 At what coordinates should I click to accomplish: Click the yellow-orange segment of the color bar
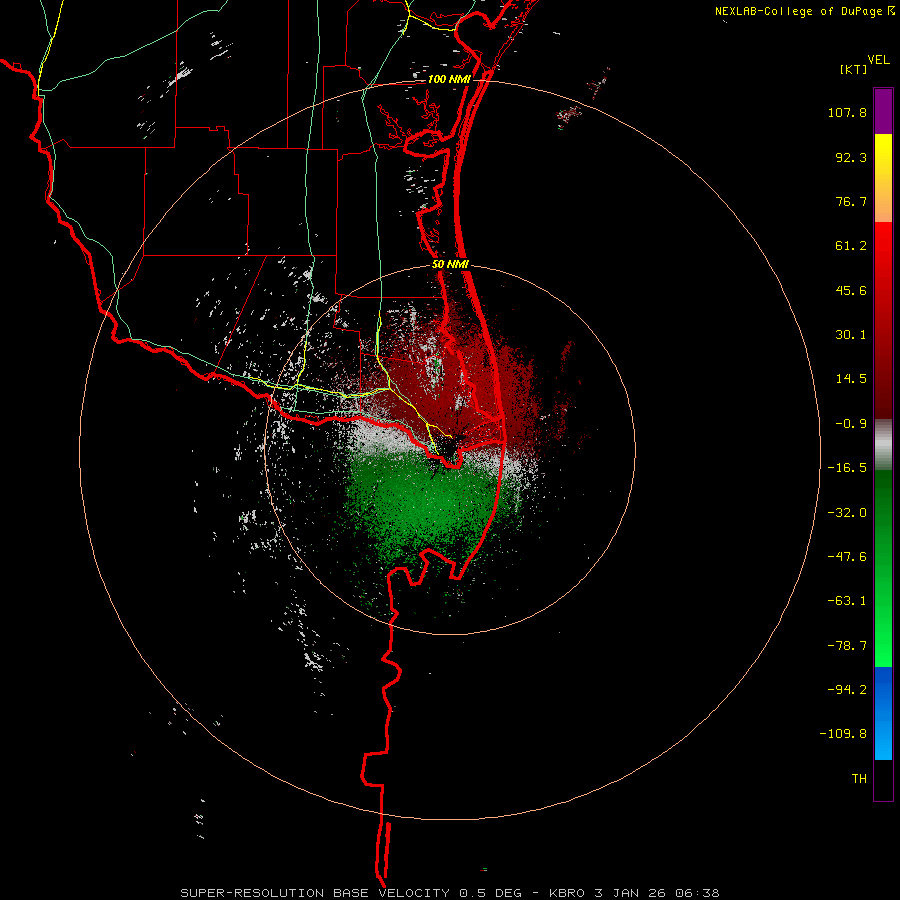(x=883, y=178)
